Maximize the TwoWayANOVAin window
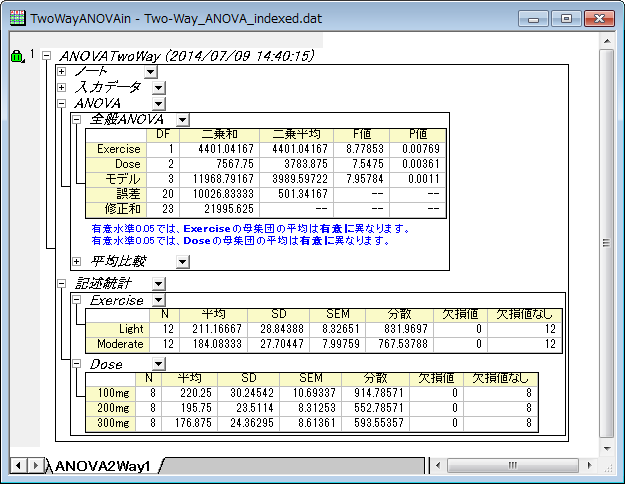This screenshot has width=625, height=484. pyautogui.click(x=566, y=19)
